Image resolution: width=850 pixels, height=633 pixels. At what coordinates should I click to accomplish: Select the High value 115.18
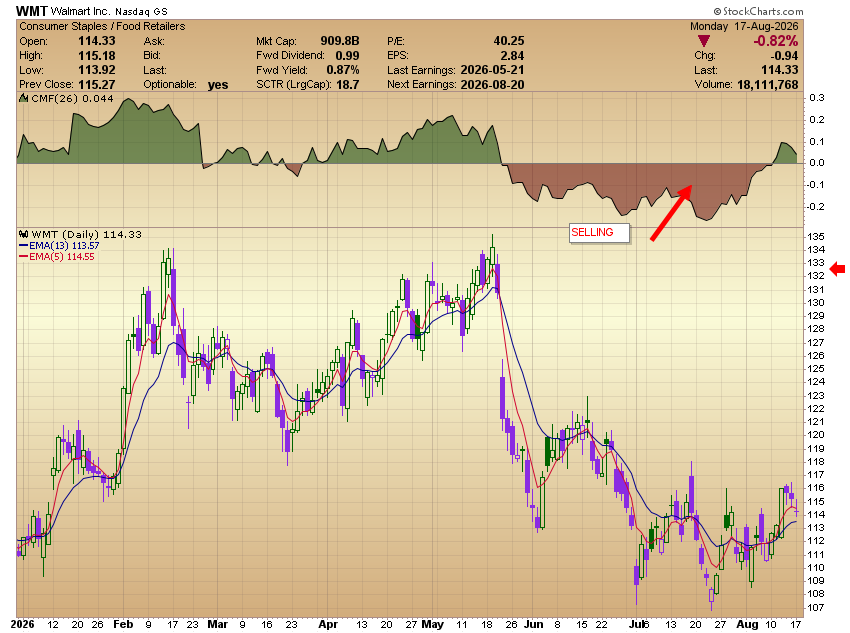click(x=96, y=55)
